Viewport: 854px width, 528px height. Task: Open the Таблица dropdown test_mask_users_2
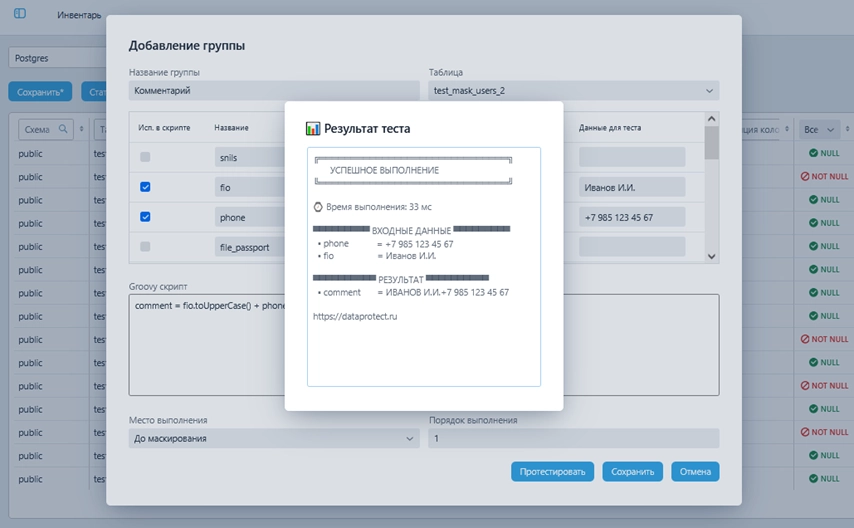573,91
